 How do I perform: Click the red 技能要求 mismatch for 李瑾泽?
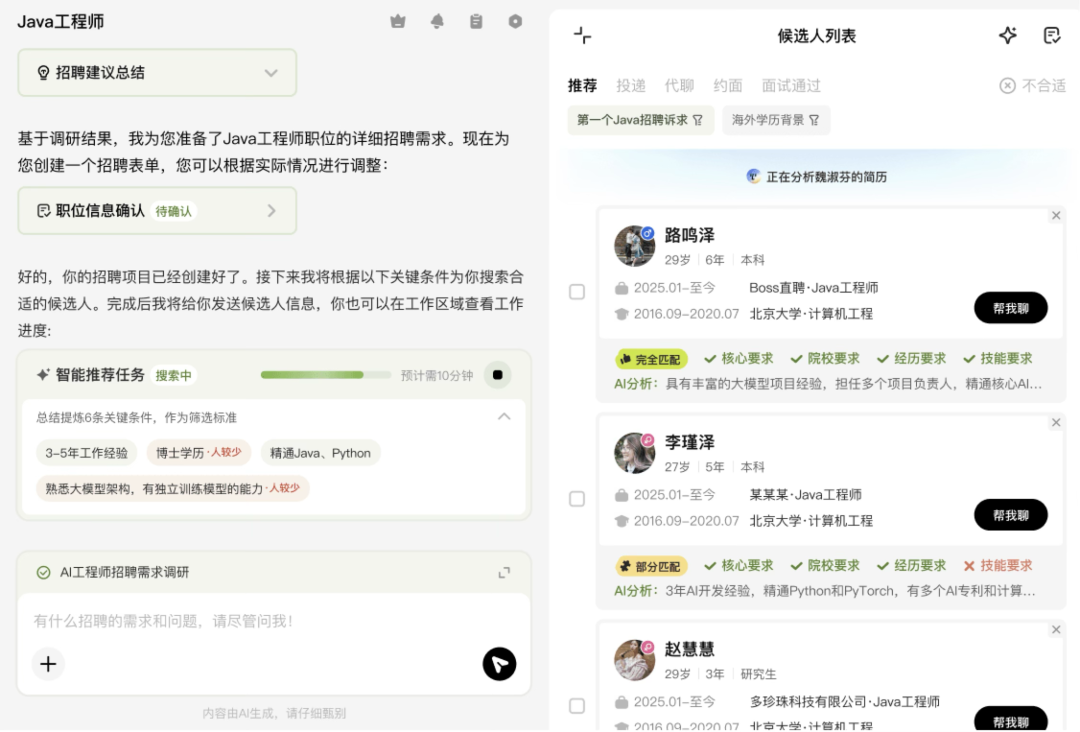click(998, 566)
